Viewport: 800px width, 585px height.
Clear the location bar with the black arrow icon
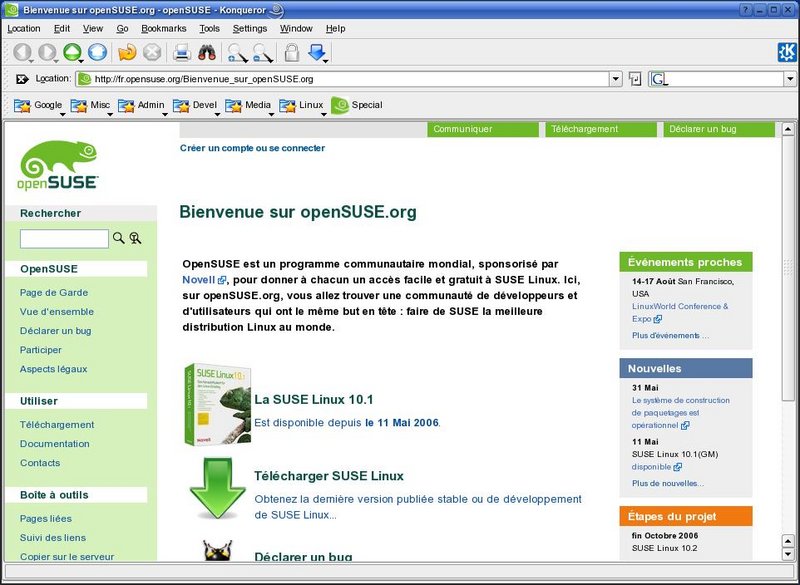tap(22, 79)
